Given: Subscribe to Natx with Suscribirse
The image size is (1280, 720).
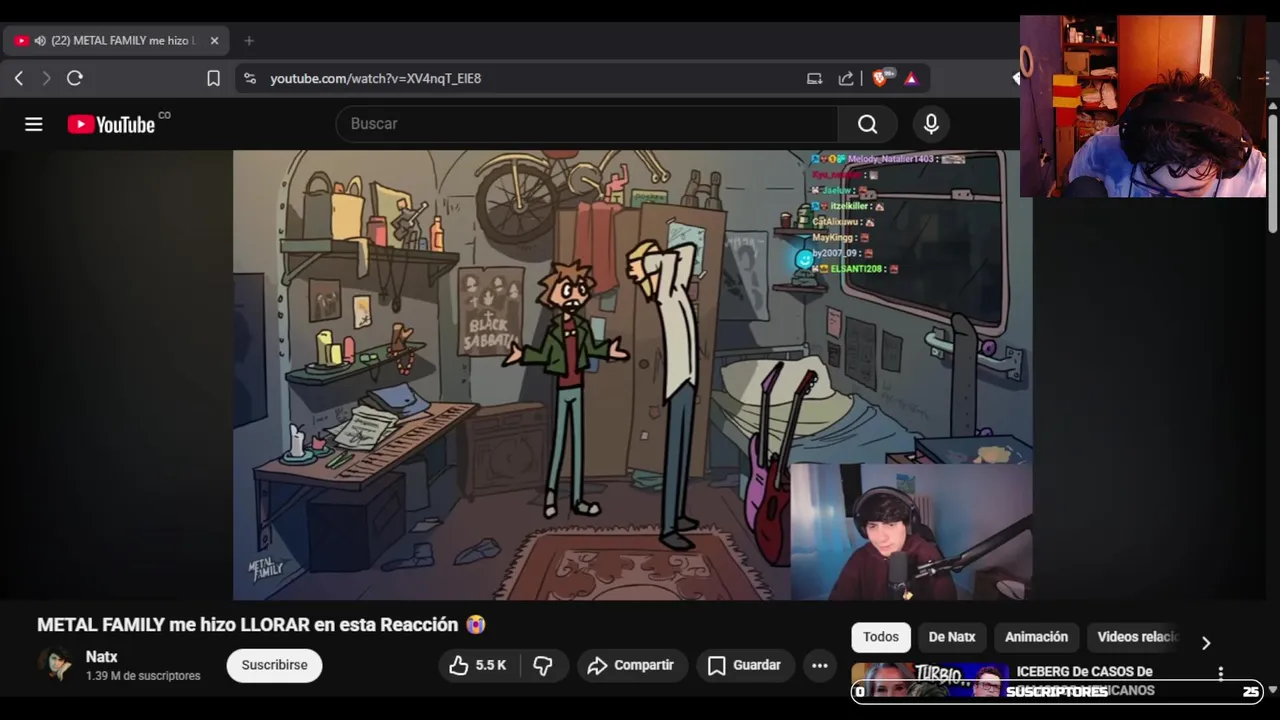Looking at the screenshot, I should point(274,665).
